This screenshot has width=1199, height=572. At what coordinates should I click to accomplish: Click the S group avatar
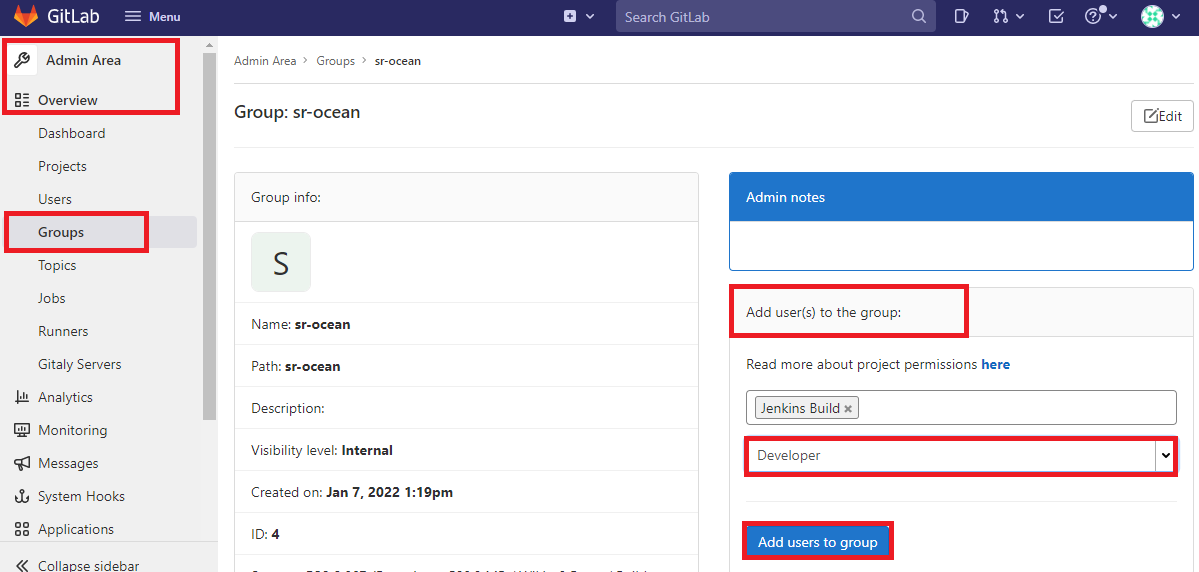tap(281, 262)
